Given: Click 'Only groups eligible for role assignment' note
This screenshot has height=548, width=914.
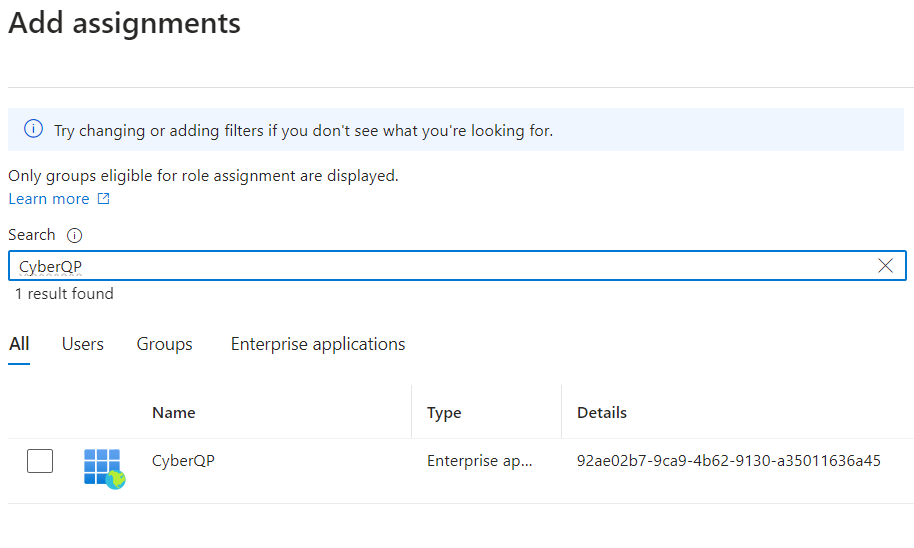Looking at the screenshot, I should 203,175.
